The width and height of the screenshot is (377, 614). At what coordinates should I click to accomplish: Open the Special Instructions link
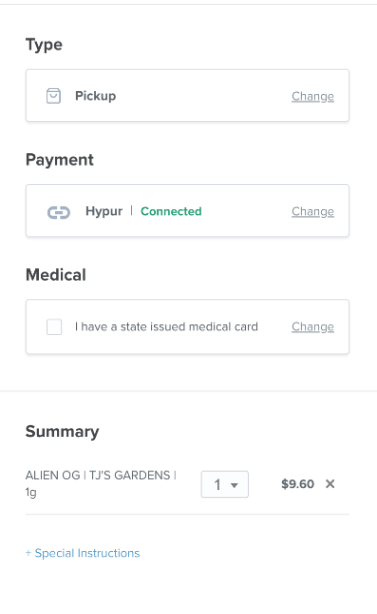(87, 553)
